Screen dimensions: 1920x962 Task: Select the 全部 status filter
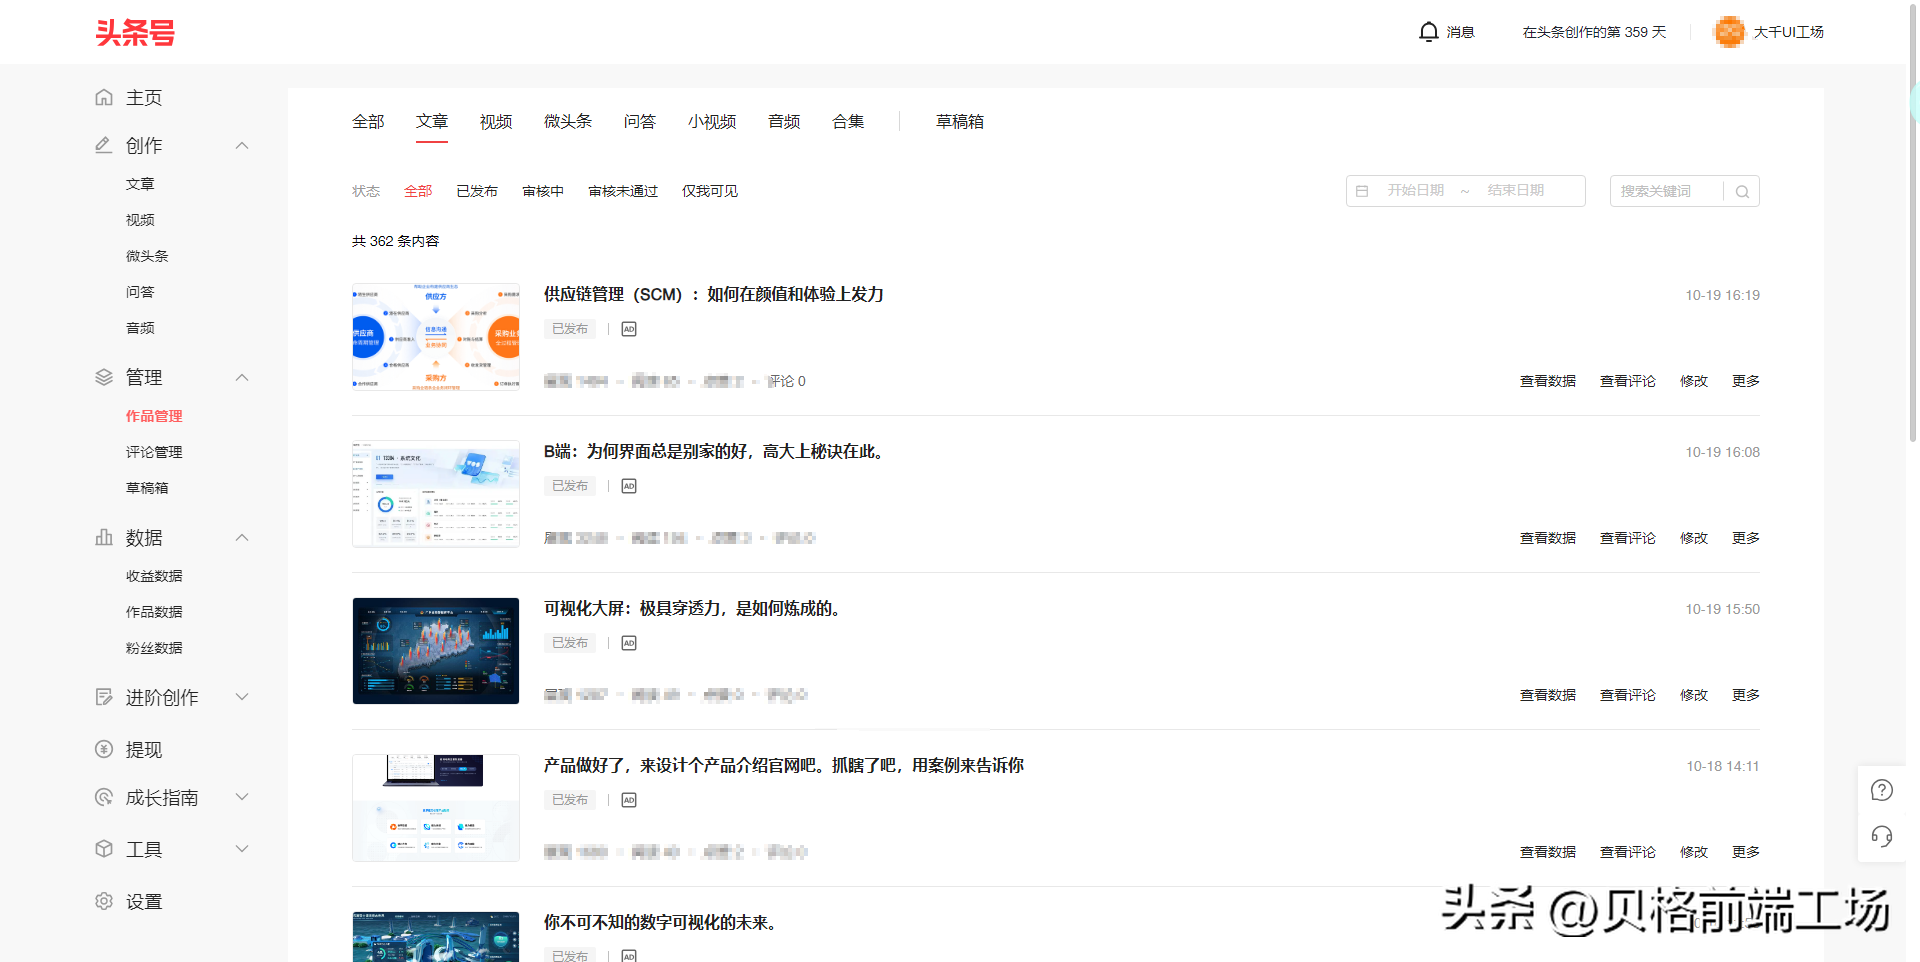(418, 191)
